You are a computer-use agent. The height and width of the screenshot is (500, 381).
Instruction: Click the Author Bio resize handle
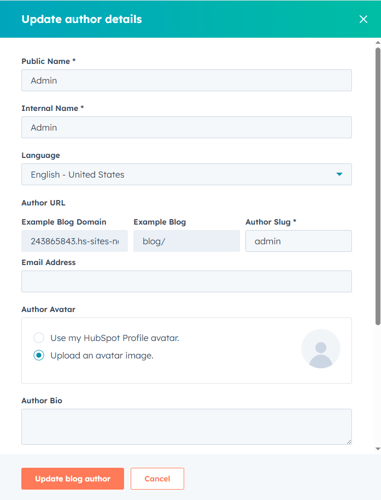click(349, 442)
